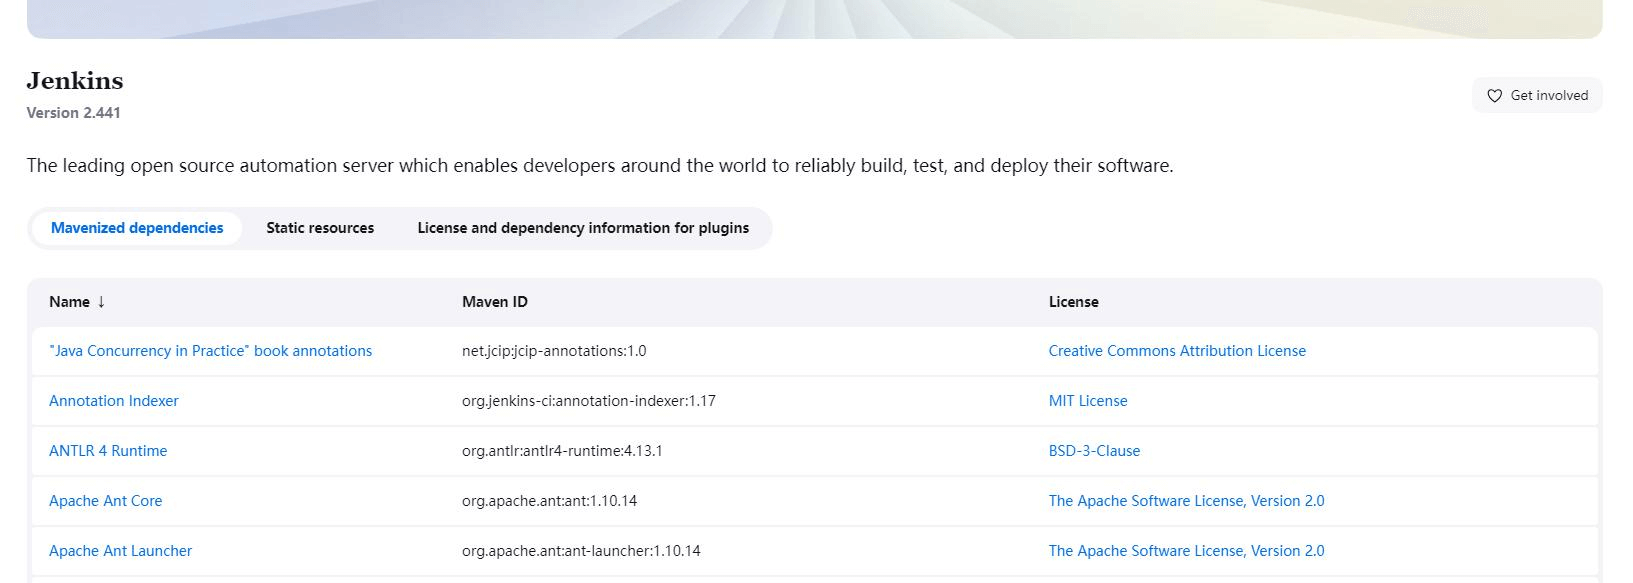The width and height of the screenshot is (1633, 583).
Task: Open the ANTLR 4 Runtime link
Action: 108,451
